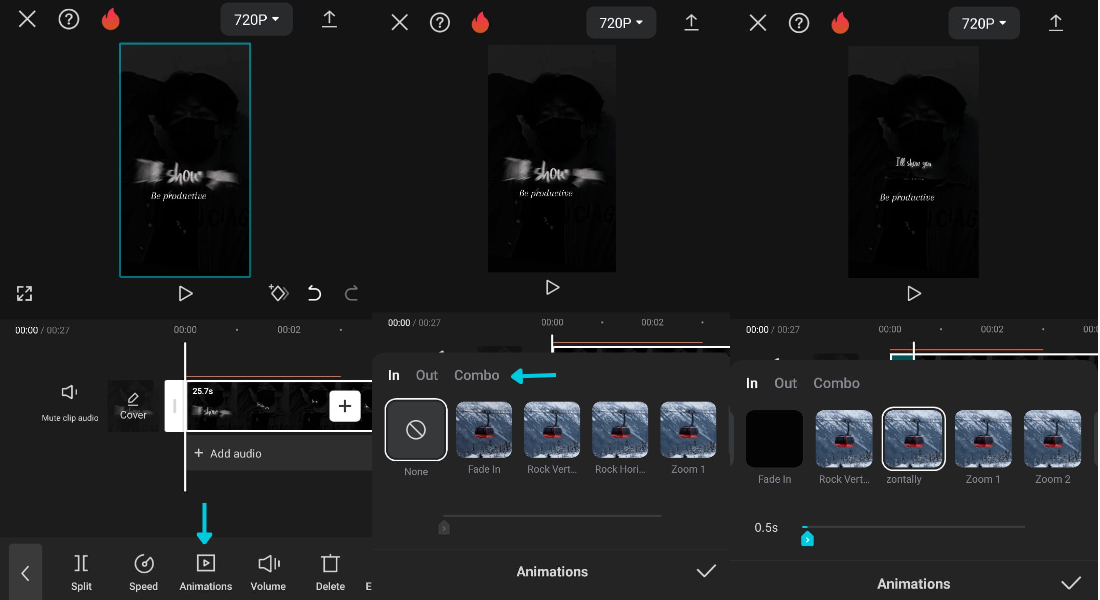Adjust the 0.5s animation duration slider
This screenshot has width=1100, height=600.
[807, 537]
